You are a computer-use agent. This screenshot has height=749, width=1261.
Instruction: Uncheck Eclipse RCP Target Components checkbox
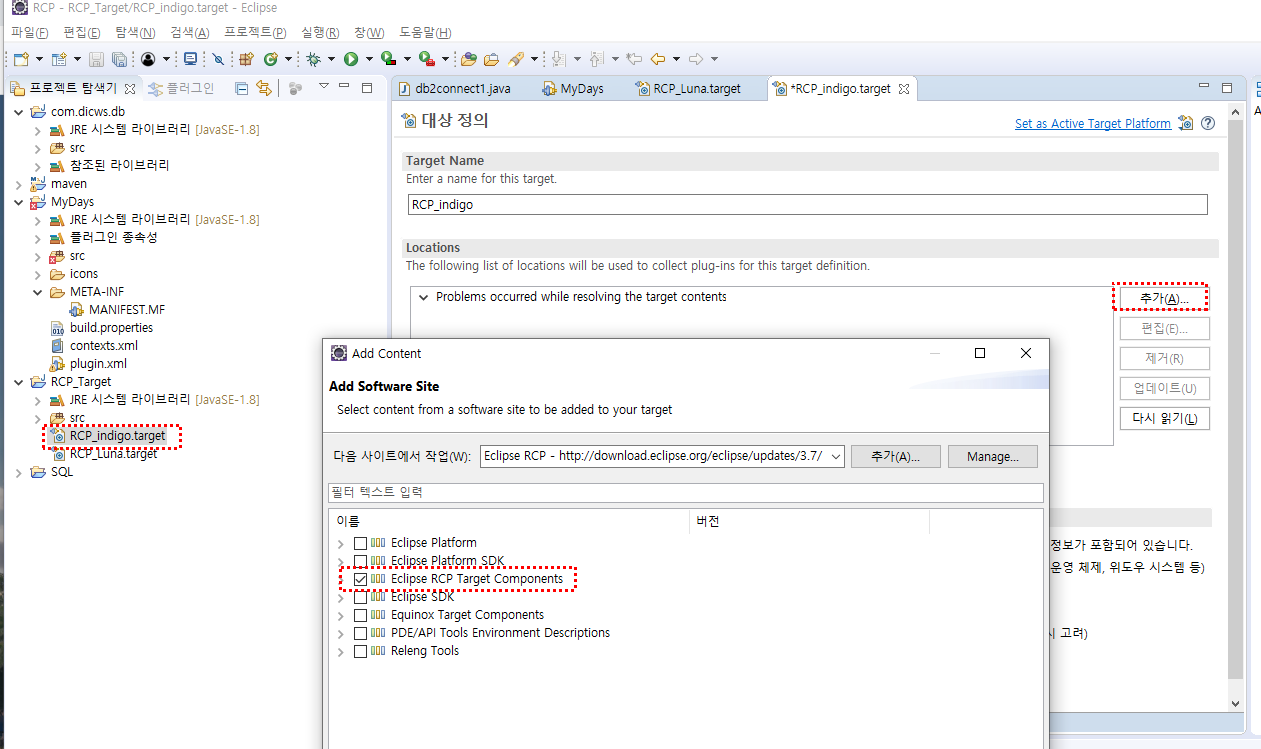[360, 579]
